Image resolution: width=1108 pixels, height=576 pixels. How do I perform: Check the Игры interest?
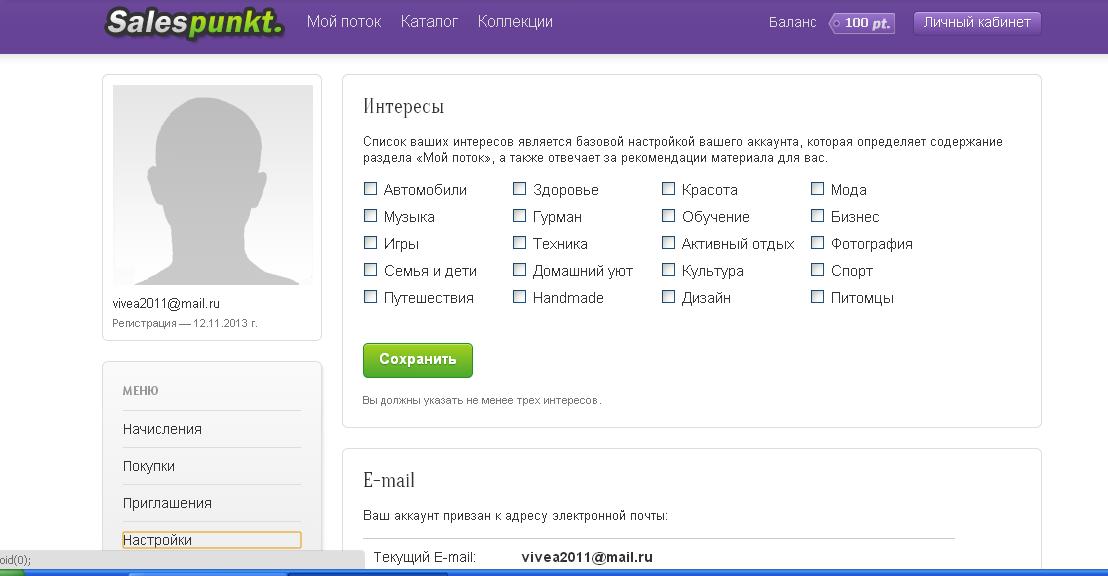(x=370, y=242)
